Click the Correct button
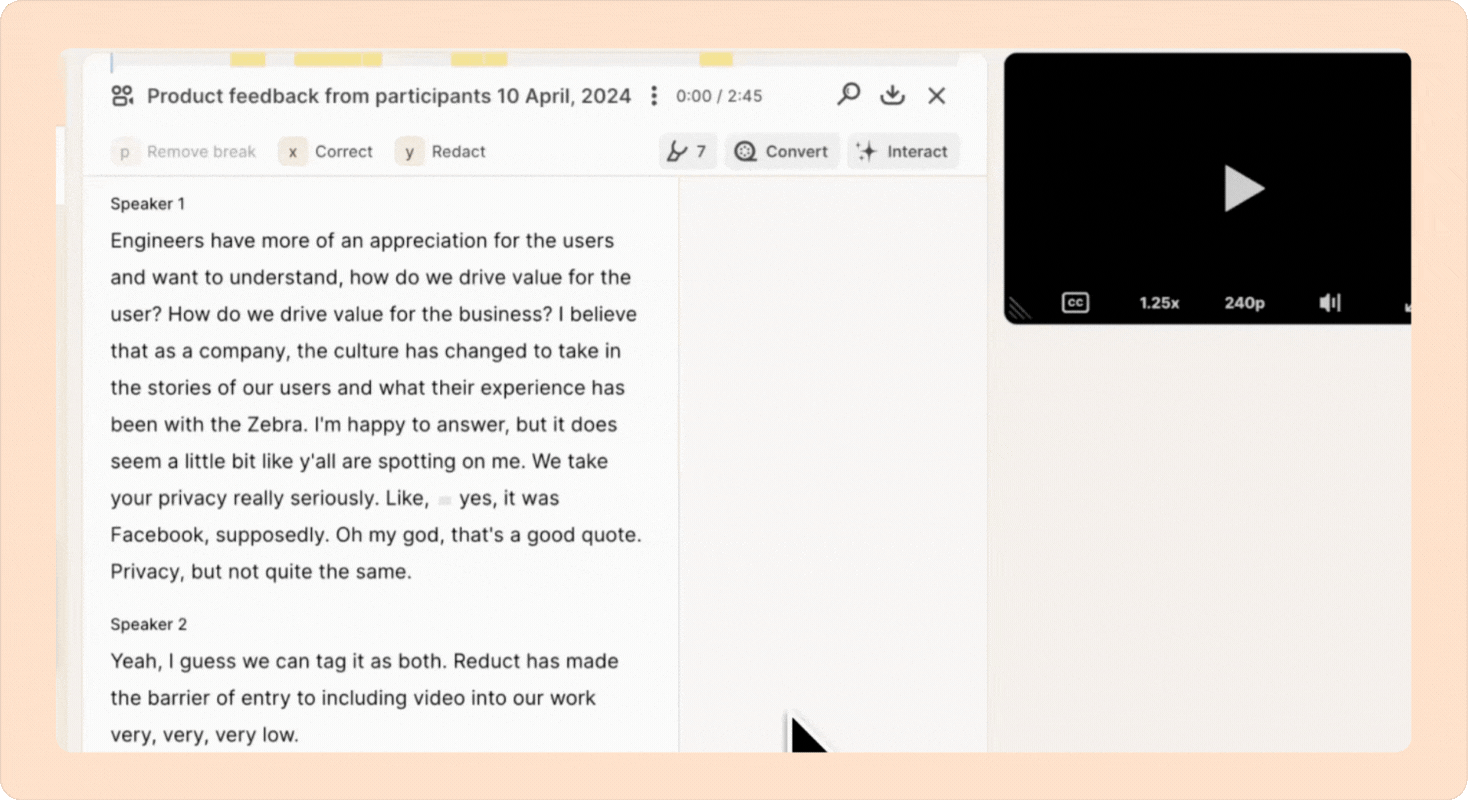This screenshot has width=1468, height=801. (326, 152)
